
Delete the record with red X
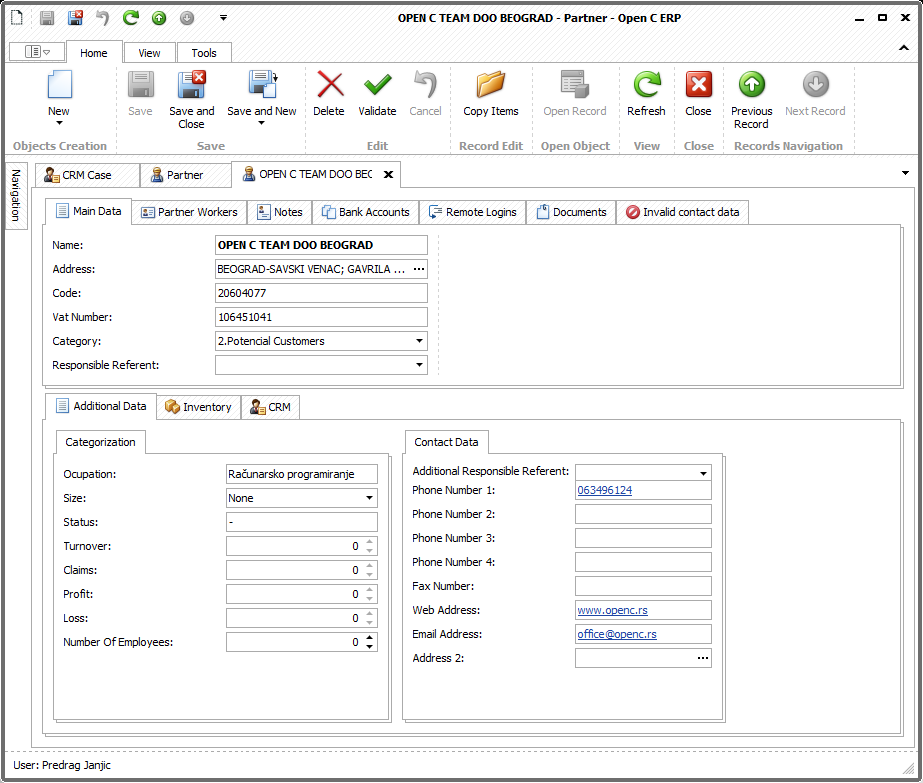click(330, 84)
